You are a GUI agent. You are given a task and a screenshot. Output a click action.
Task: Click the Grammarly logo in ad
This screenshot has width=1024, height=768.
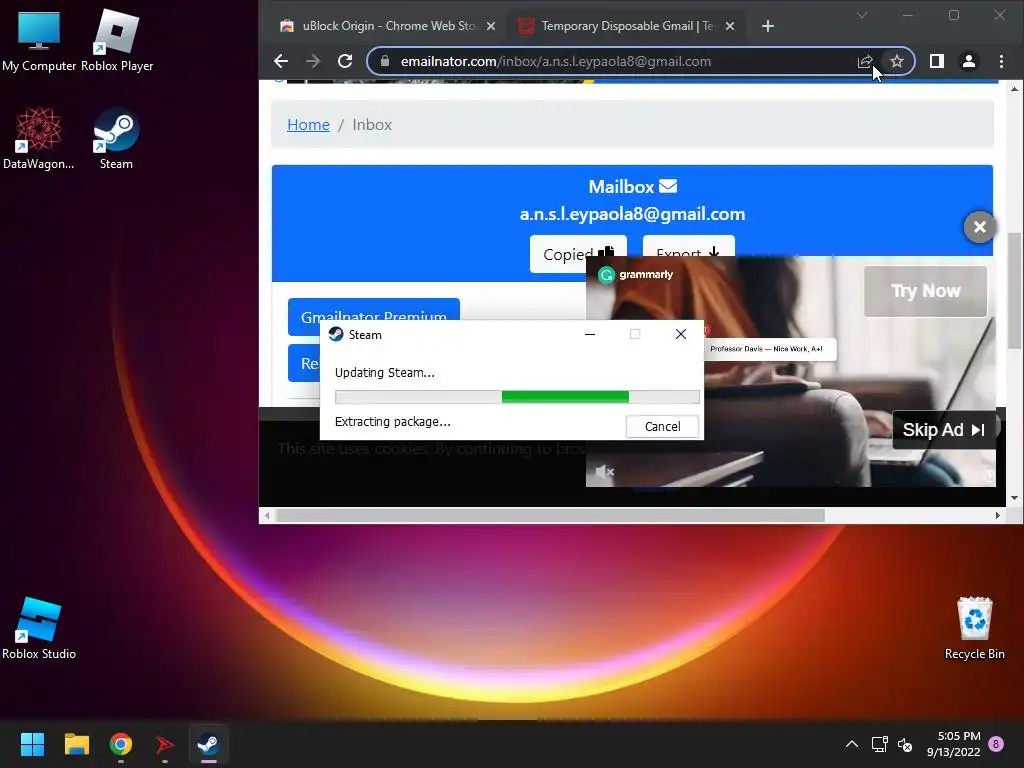635,275
